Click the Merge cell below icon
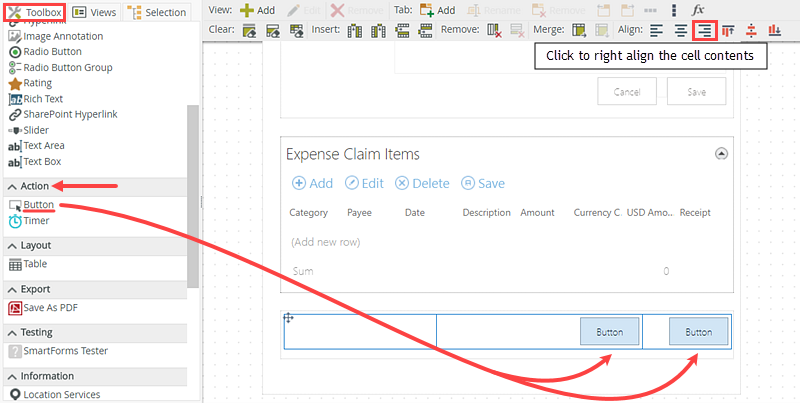 coord(603,31)
